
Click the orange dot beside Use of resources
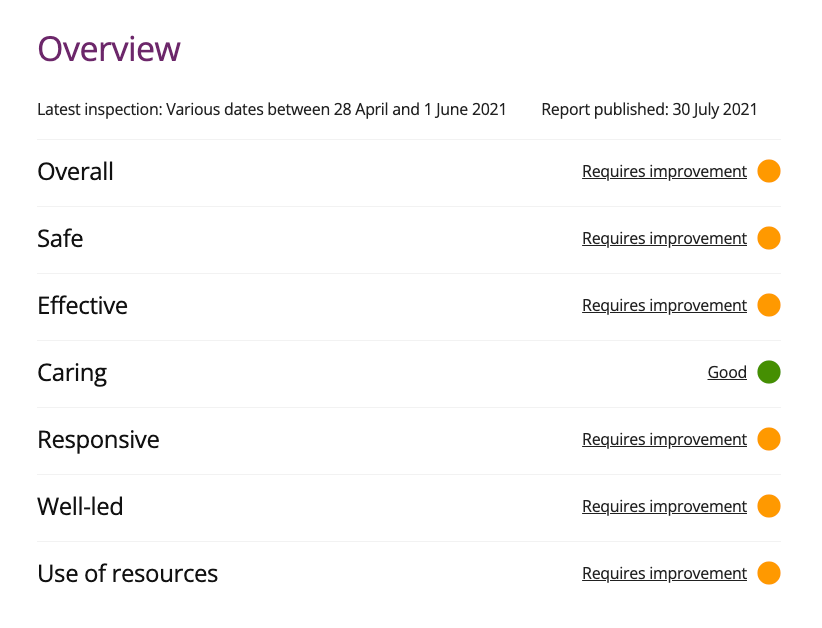768,573
